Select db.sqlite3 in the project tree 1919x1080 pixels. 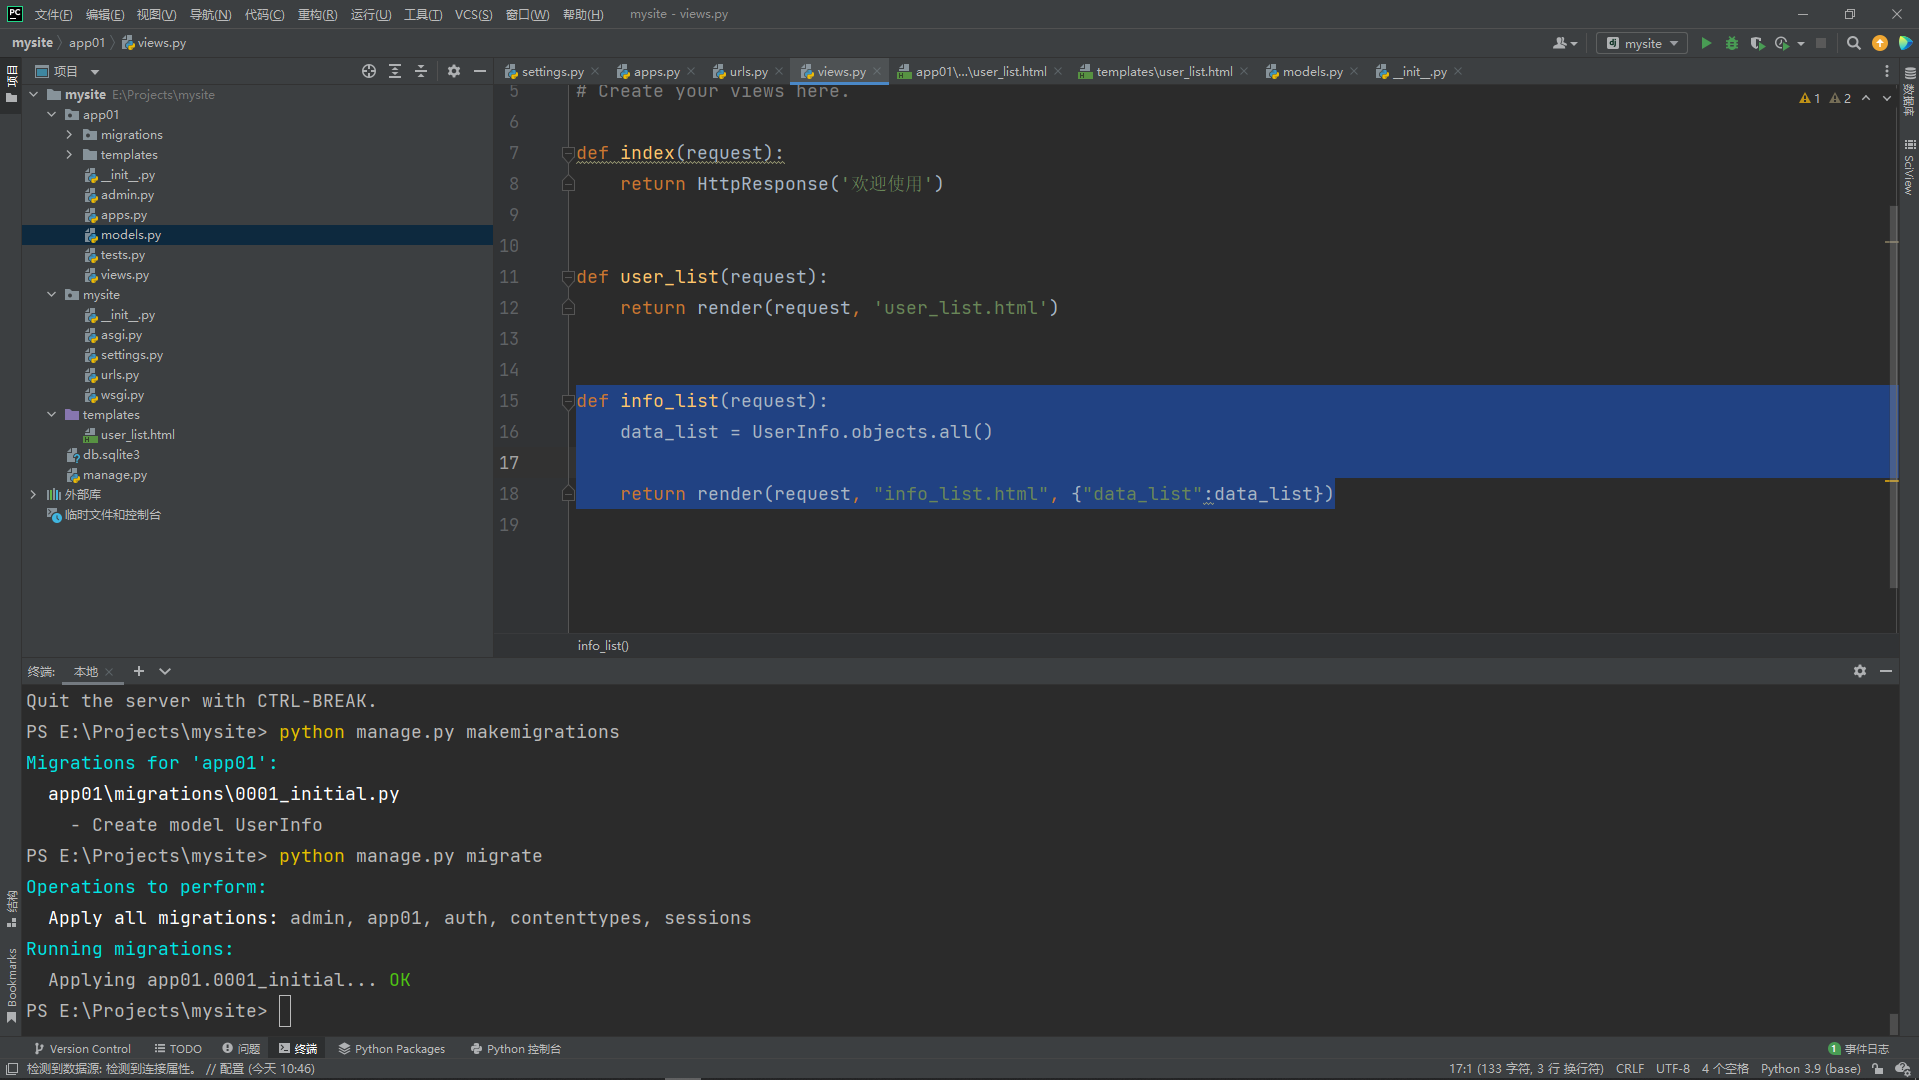click(103, 455)
